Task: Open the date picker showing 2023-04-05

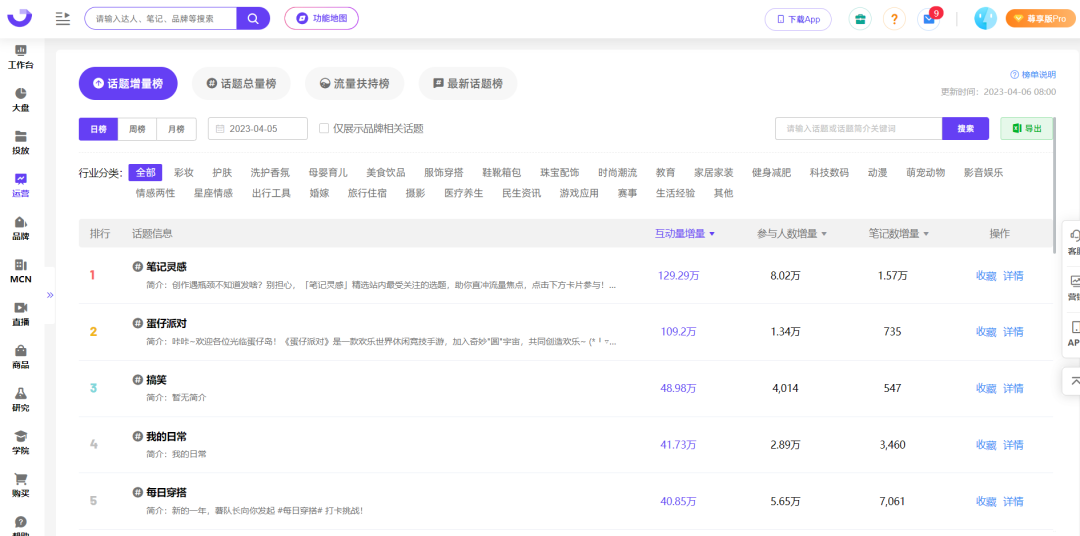Action: (x=258, y=129)
